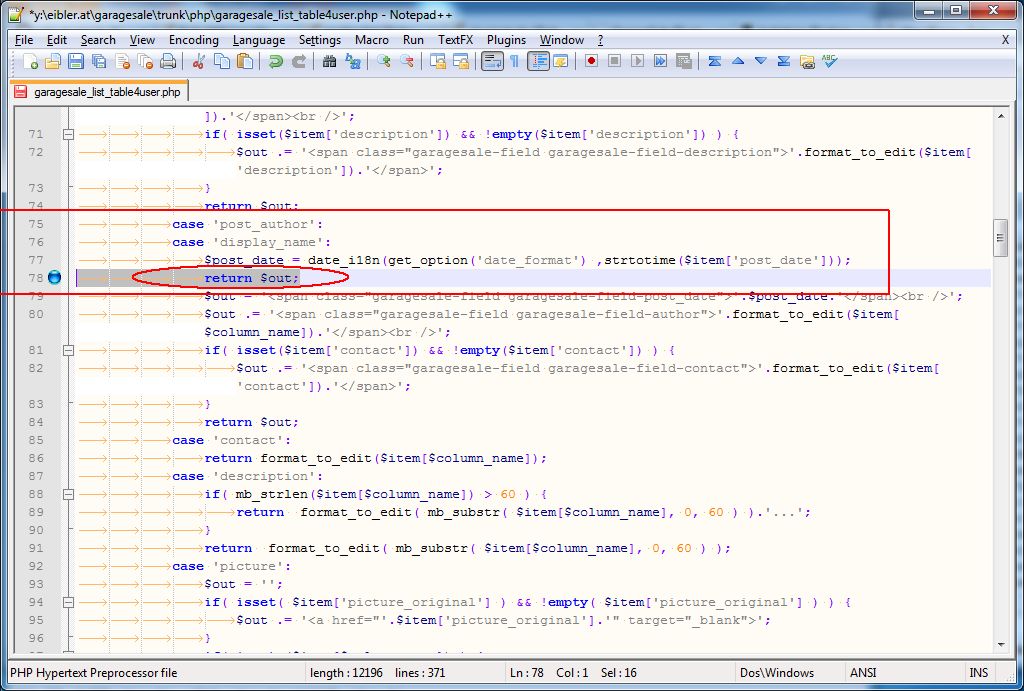Open a file with the folder icon
The image size is (1024, 691).
click(x=53, y=61)
